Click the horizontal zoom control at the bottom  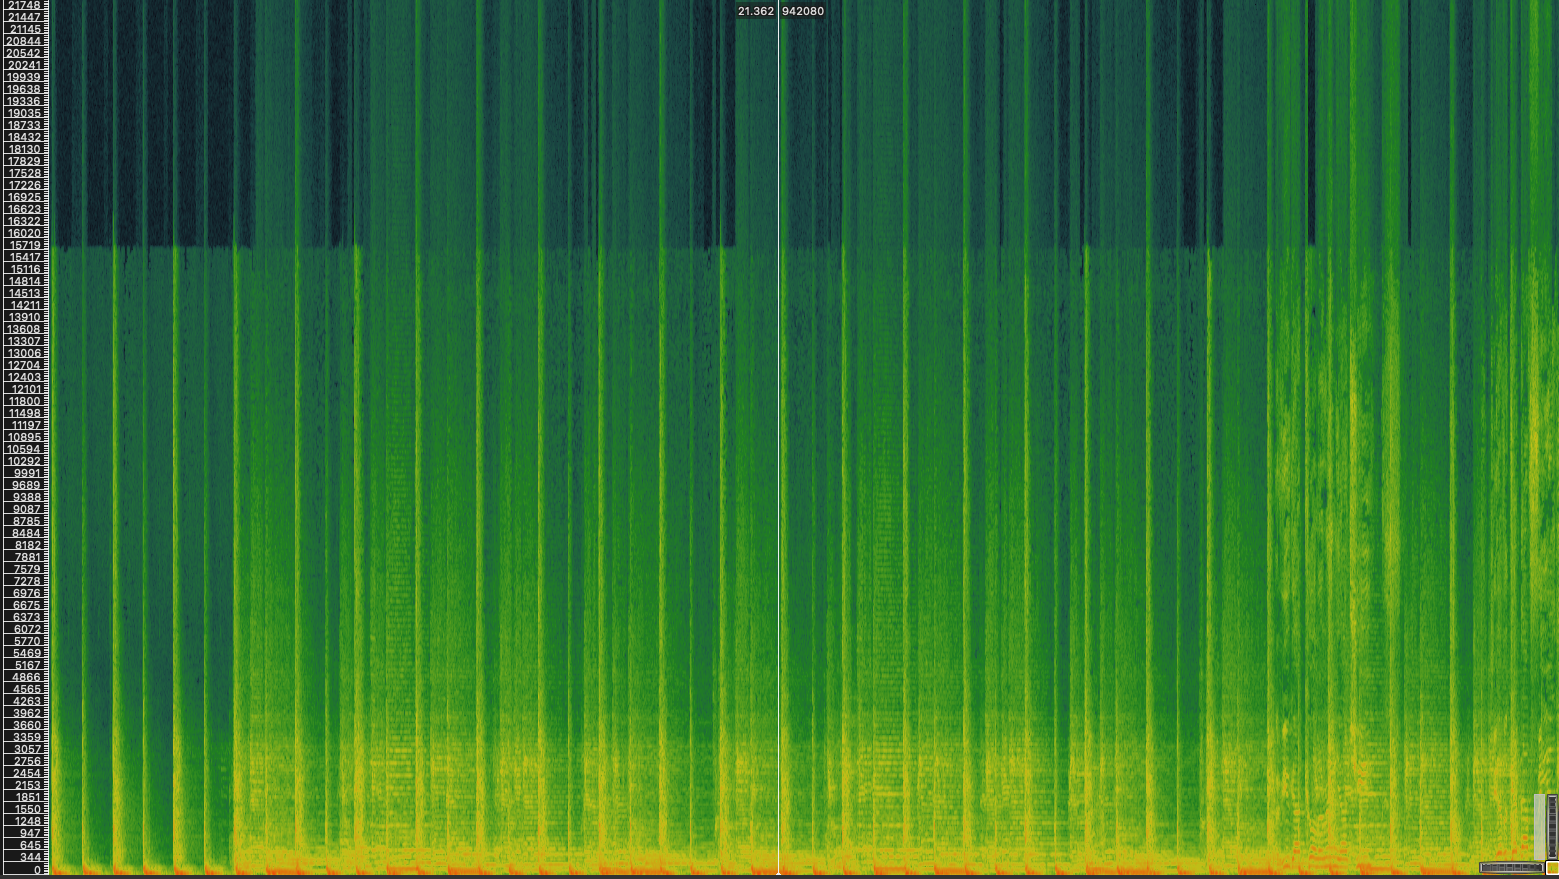point(1511,867)
